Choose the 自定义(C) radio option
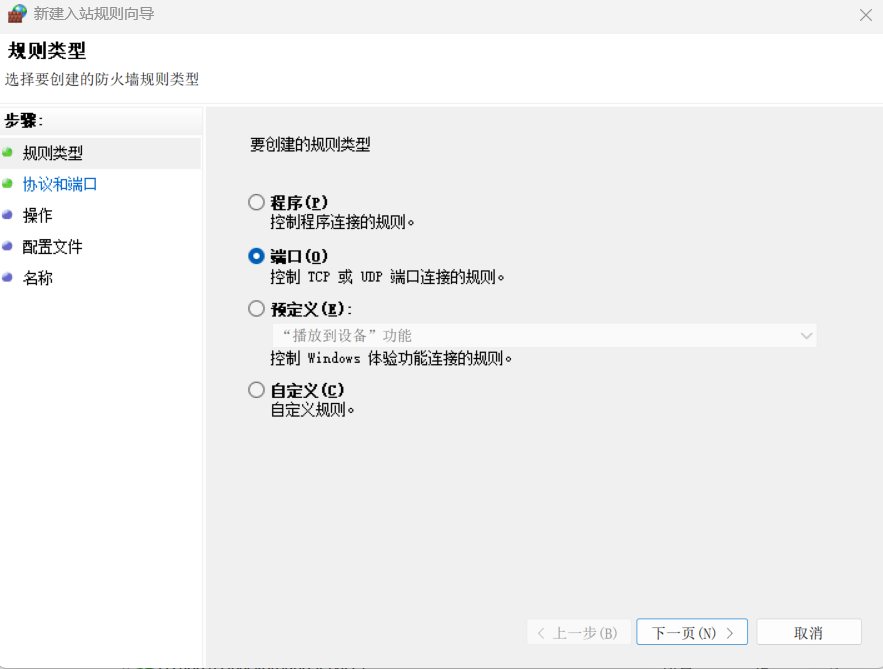The height and width of the screenshot is (669, 883). pos(257,390)
